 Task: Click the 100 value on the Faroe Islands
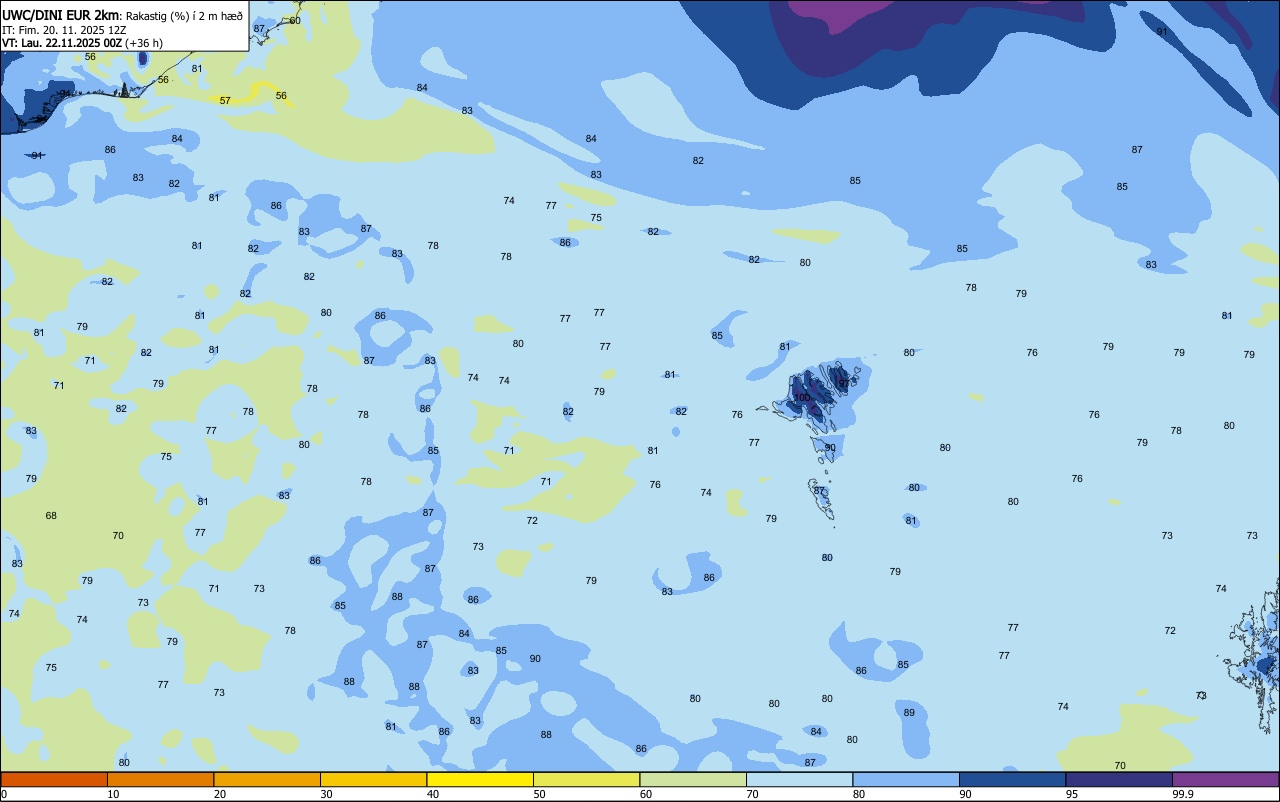pos(802,398)
